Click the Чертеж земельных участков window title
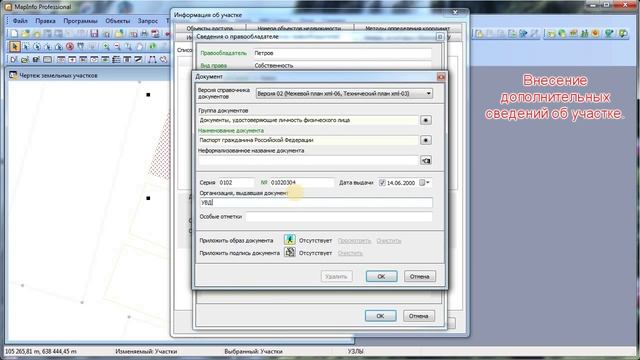The width and height of the screenshot is (640, 360). click(58, 75)
